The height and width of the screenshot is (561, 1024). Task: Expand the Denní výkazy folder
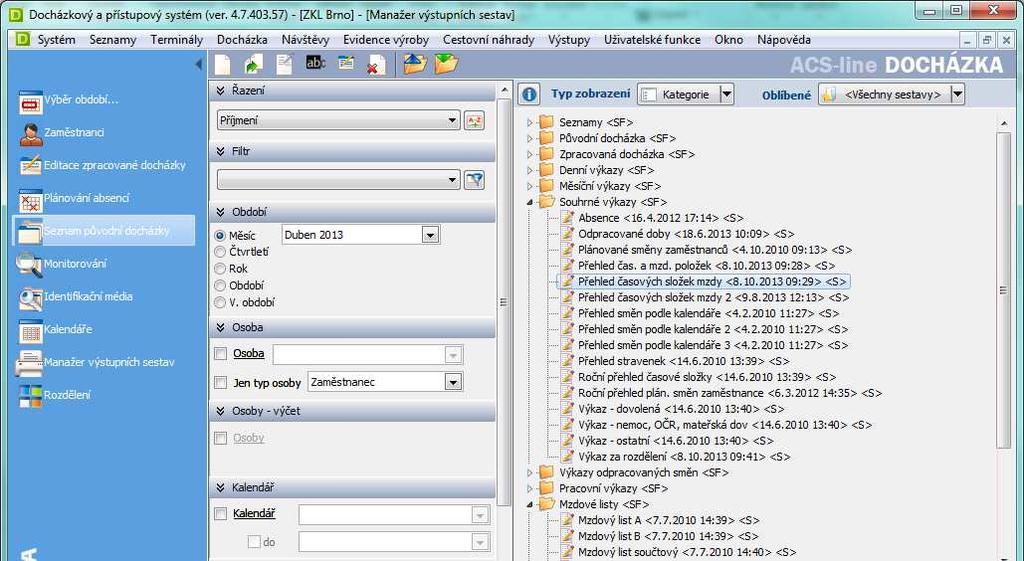pyautogui.click(x=530, y=170)
